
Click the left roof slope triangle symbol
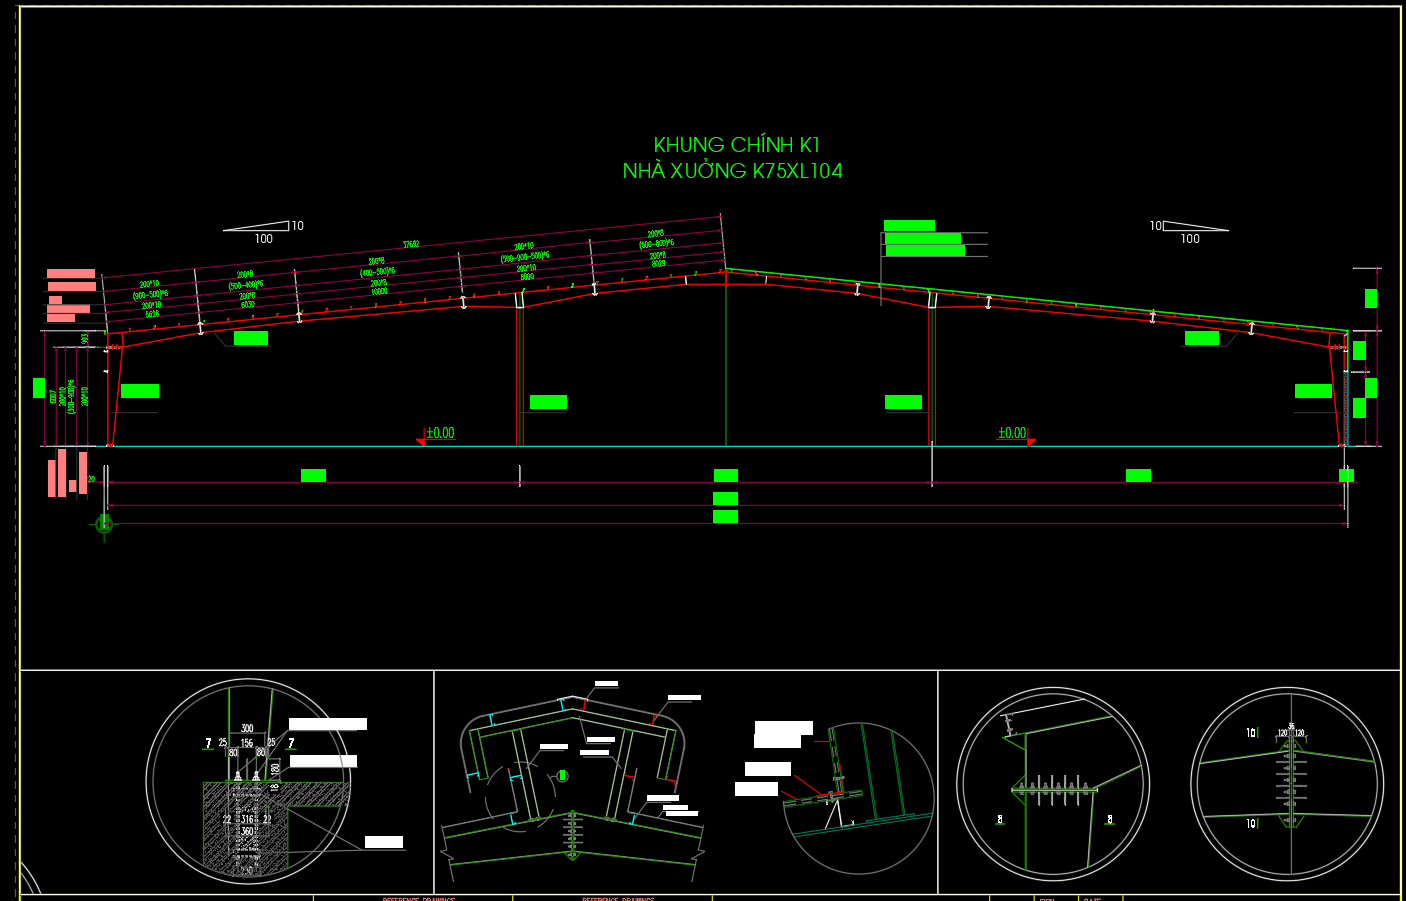click(x=258, y=226)
